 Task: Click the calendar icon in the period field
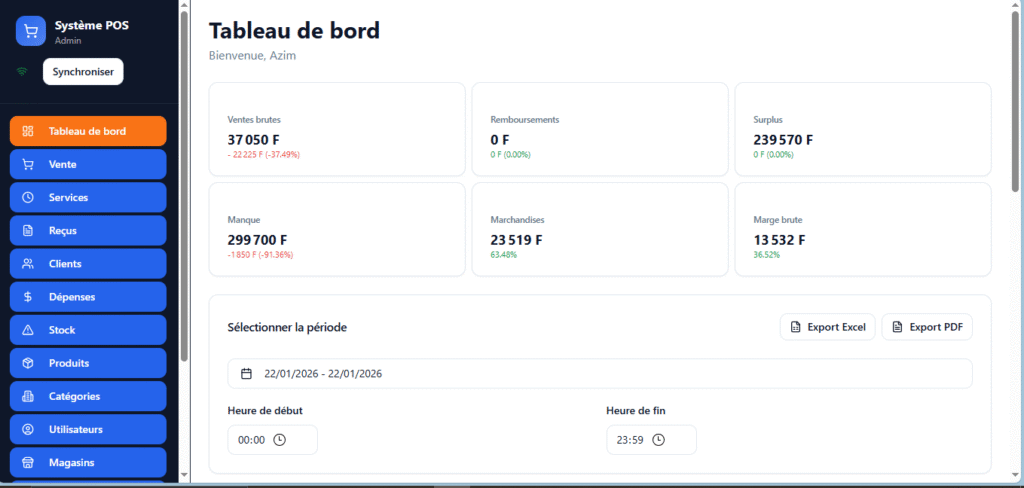(246, 374)
